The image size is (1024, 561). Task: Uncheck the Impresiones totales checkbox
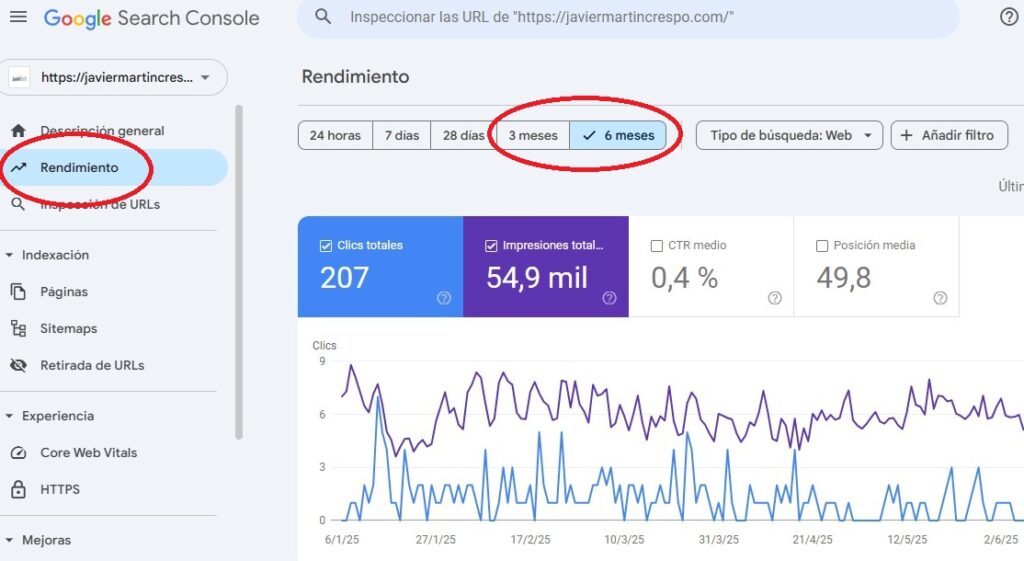(491, 246)
